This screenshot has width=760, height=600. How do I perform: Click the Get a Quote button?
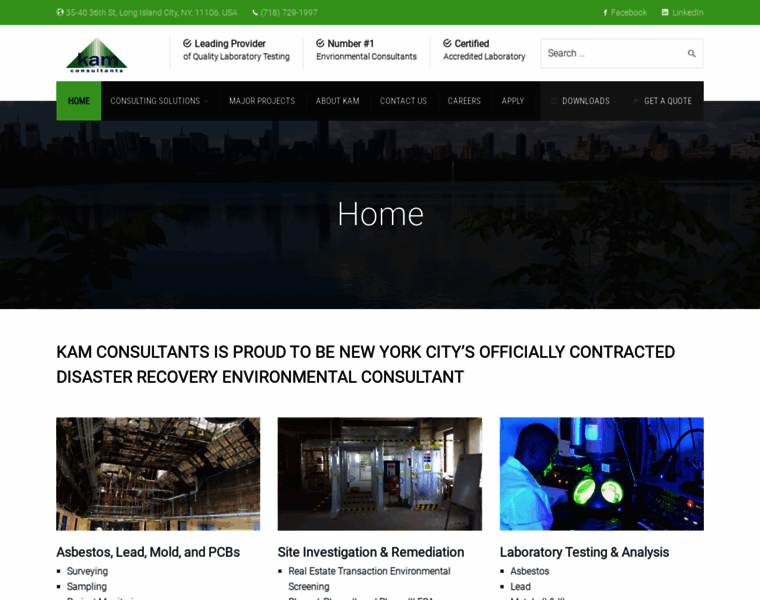[x=667, y=101]
